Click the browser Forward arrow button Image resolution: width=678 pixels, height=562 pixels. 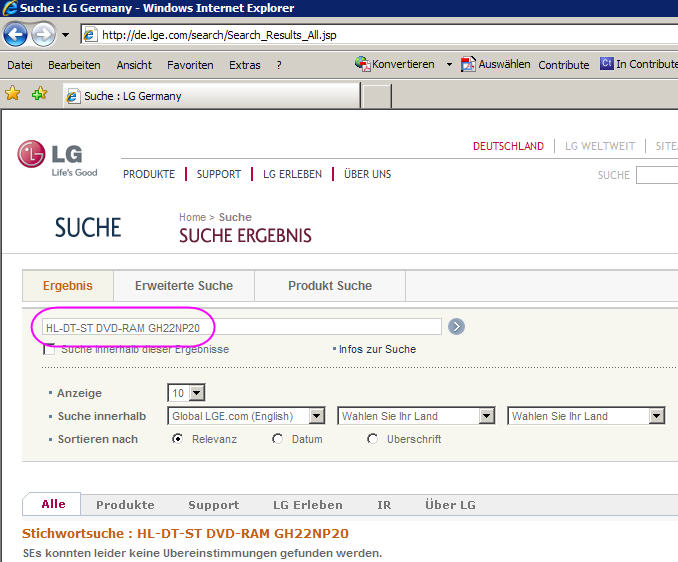coord(43,35)
